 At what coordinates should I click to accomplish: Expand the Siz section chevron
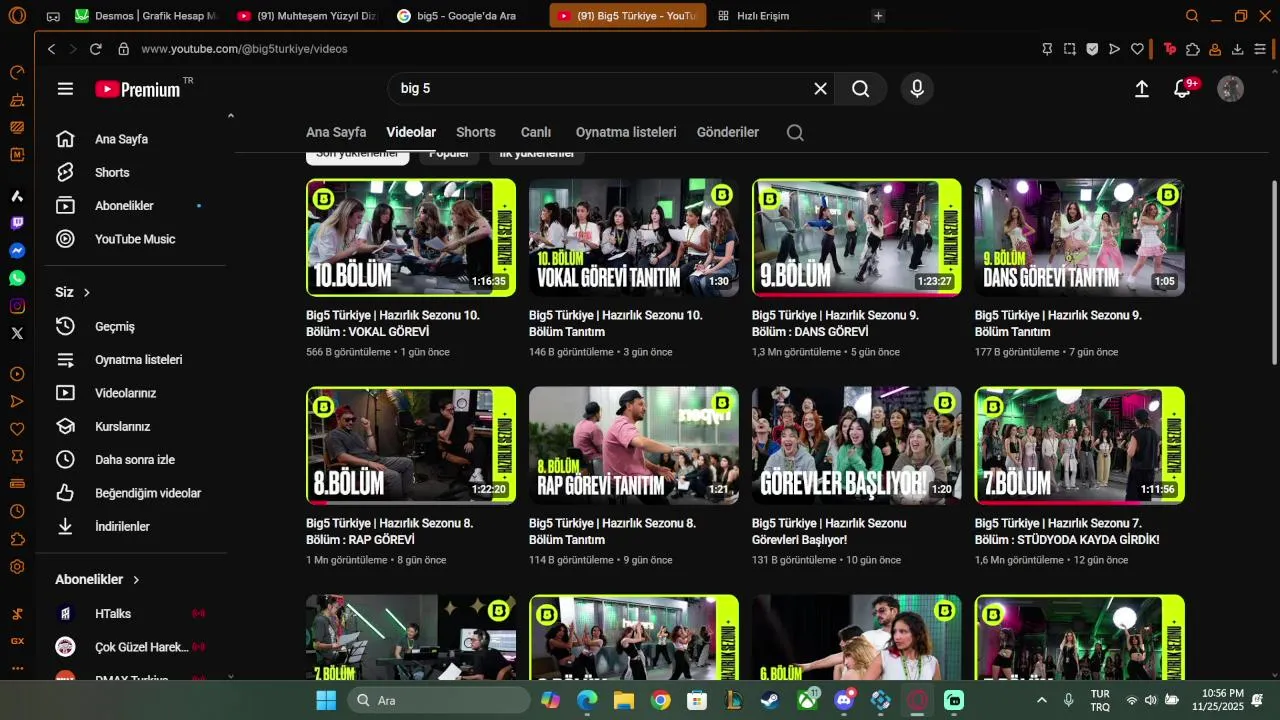(87, 293)
